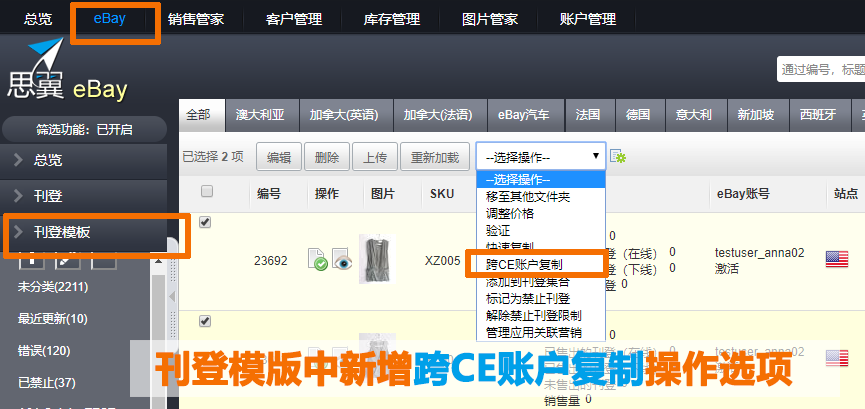Select 解除禁止刊登限制 from dropdown

pyautogui.click(x=533, y=316)
